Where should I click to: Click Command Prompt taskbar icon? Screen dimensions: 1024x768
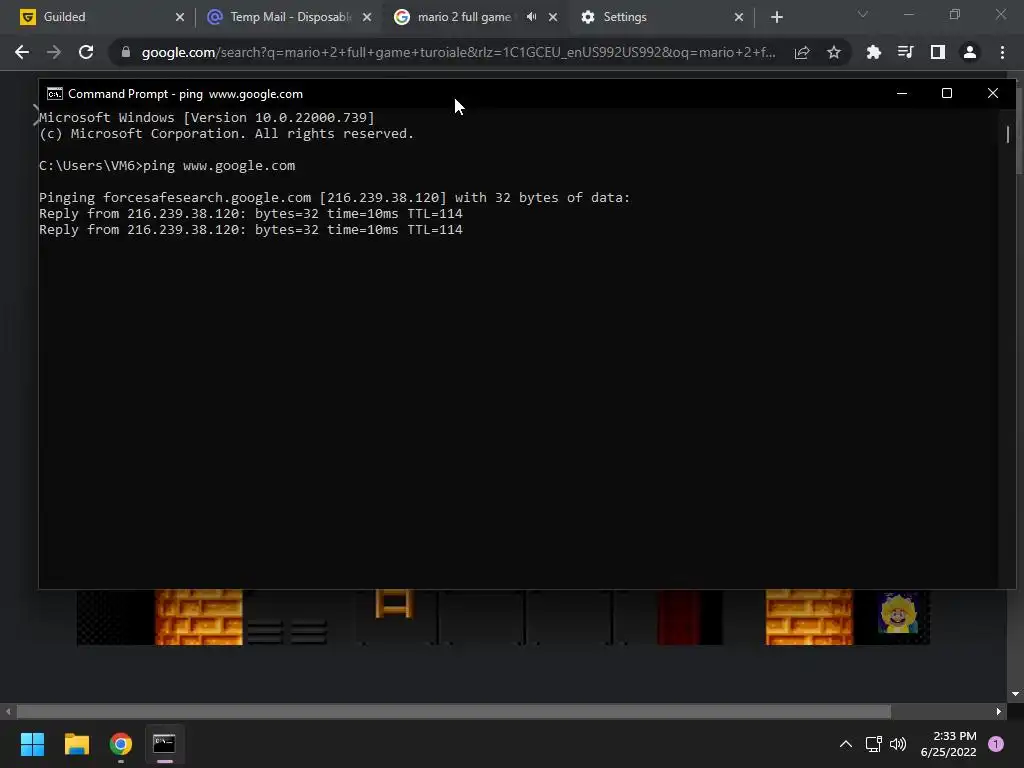(165, 744)
